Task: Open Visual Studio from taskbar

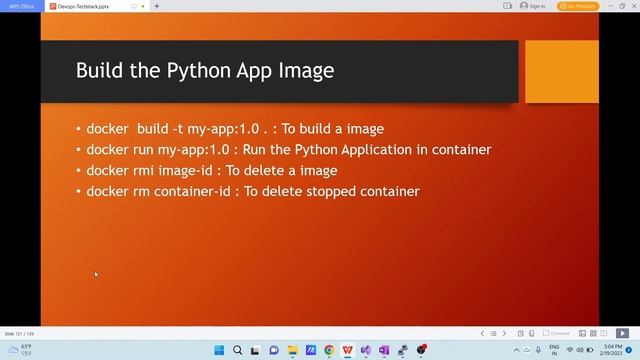Action: click(366, 350)
